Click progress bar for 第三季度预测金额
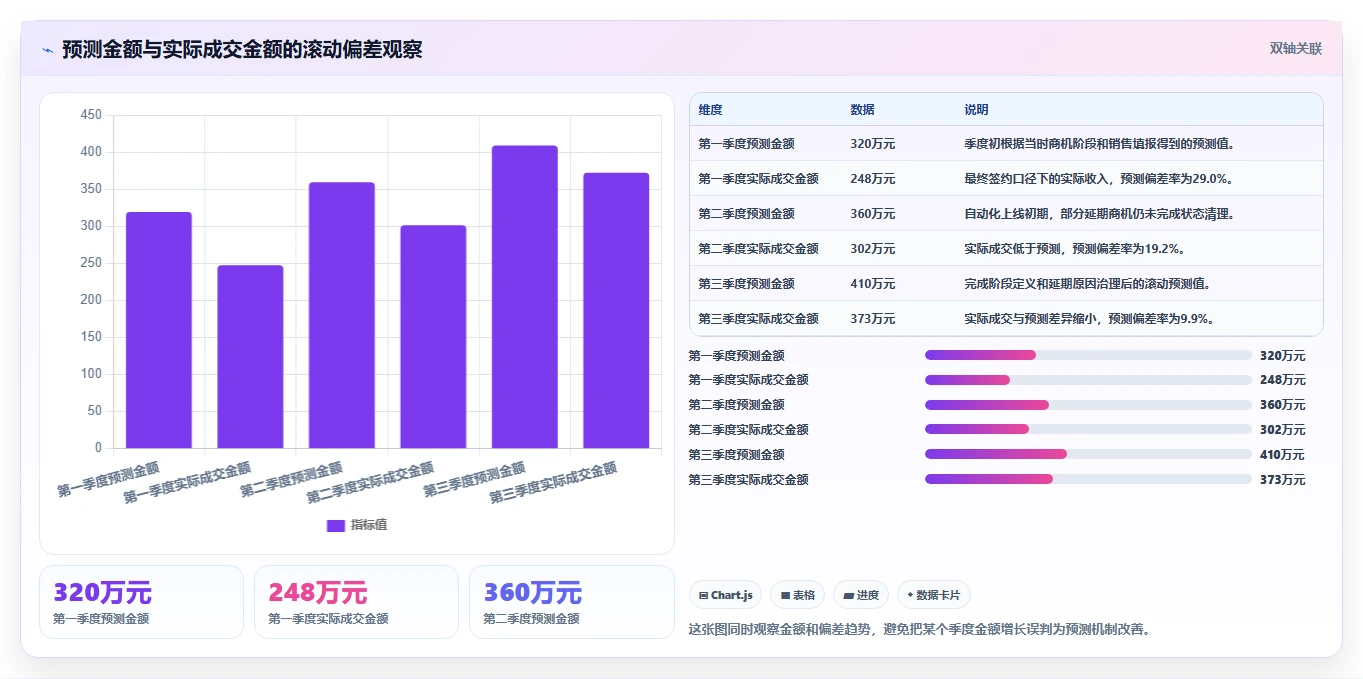The height and width of the screenshot is (679, 1363). point(1088,455)
